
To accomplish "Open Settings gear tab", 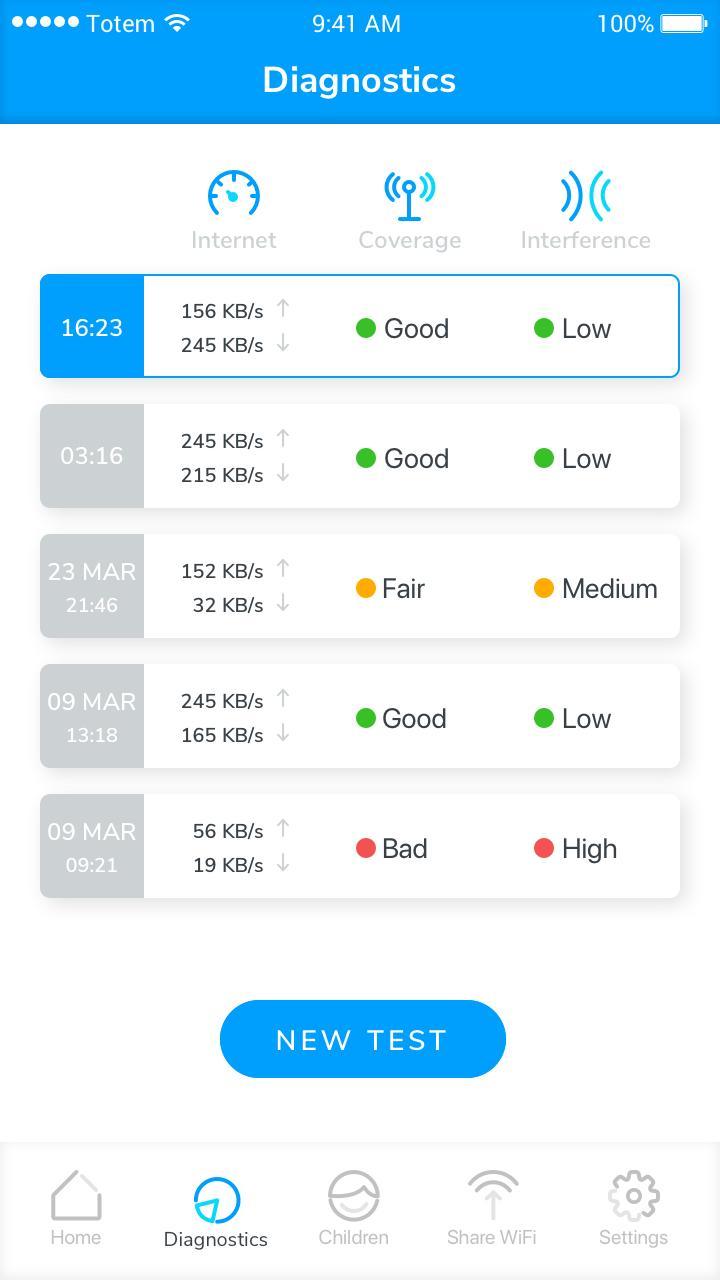I will click(x=633, y=1208).
